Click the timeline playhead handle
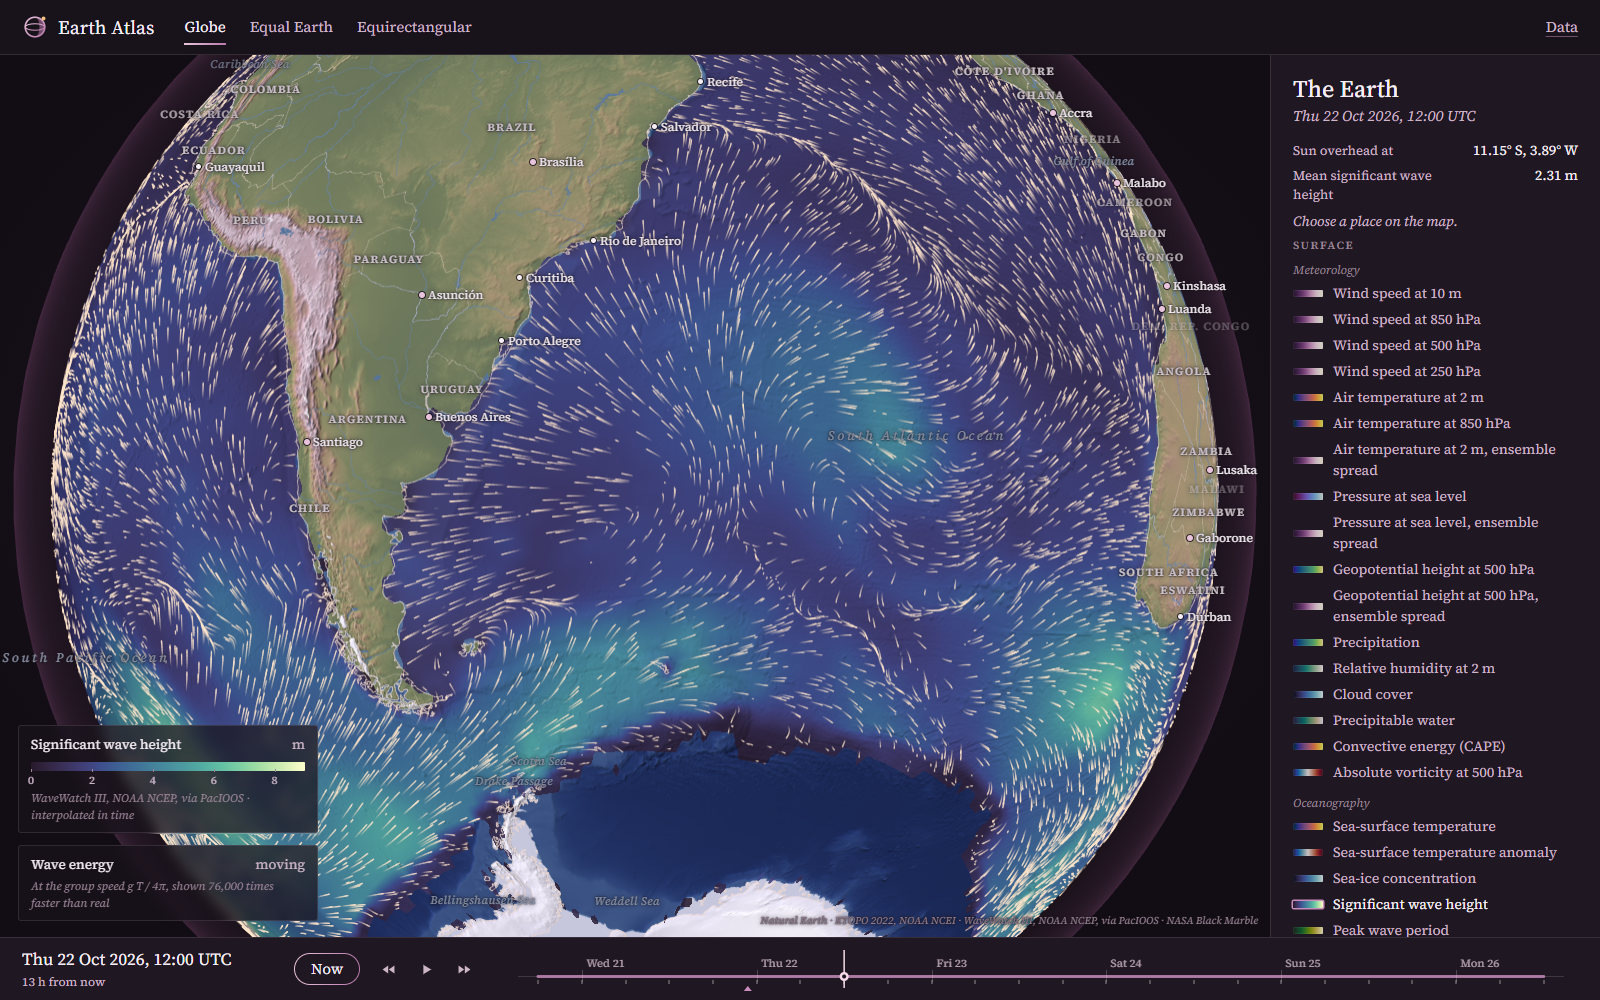 [x=844, y=976]
